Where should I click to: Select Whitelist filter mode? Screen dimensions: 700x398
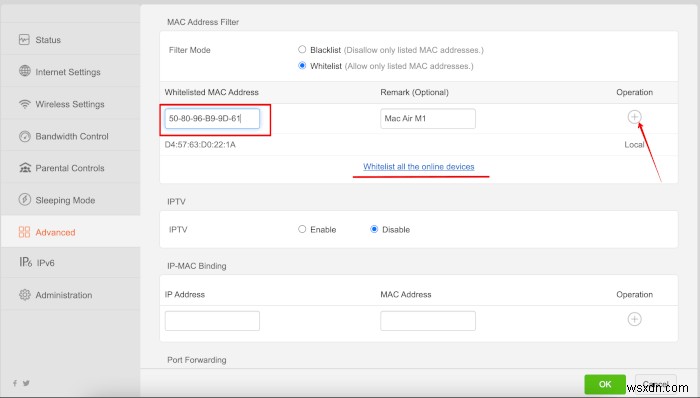302,66
